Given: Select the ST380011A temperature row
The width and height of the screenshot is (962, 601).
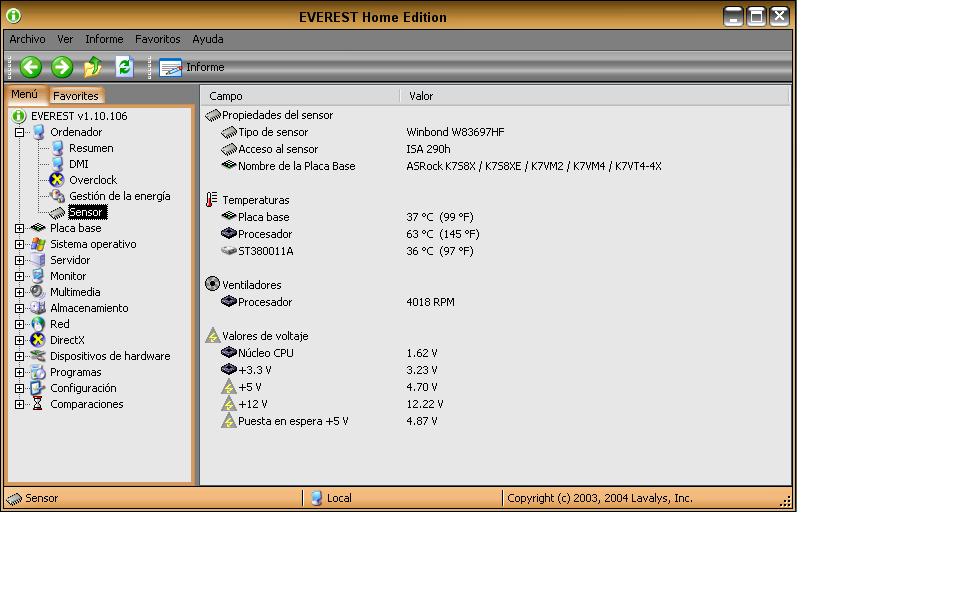Looking at the screenshot, I should coord(494,251).
